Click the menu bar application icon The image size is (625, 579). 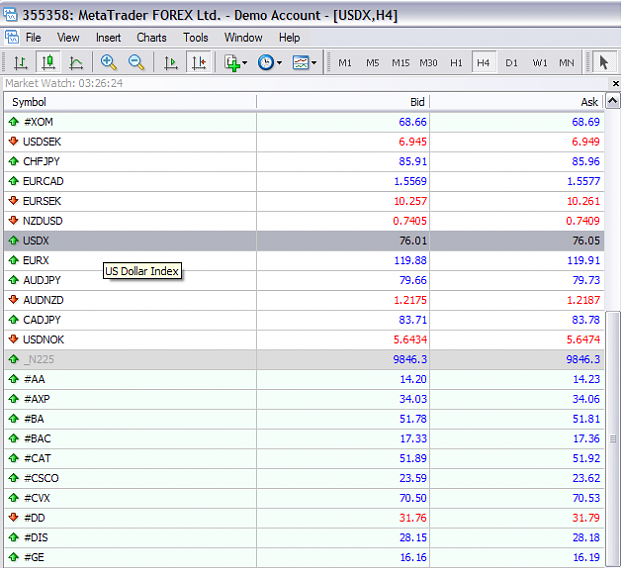click(12, 37)
